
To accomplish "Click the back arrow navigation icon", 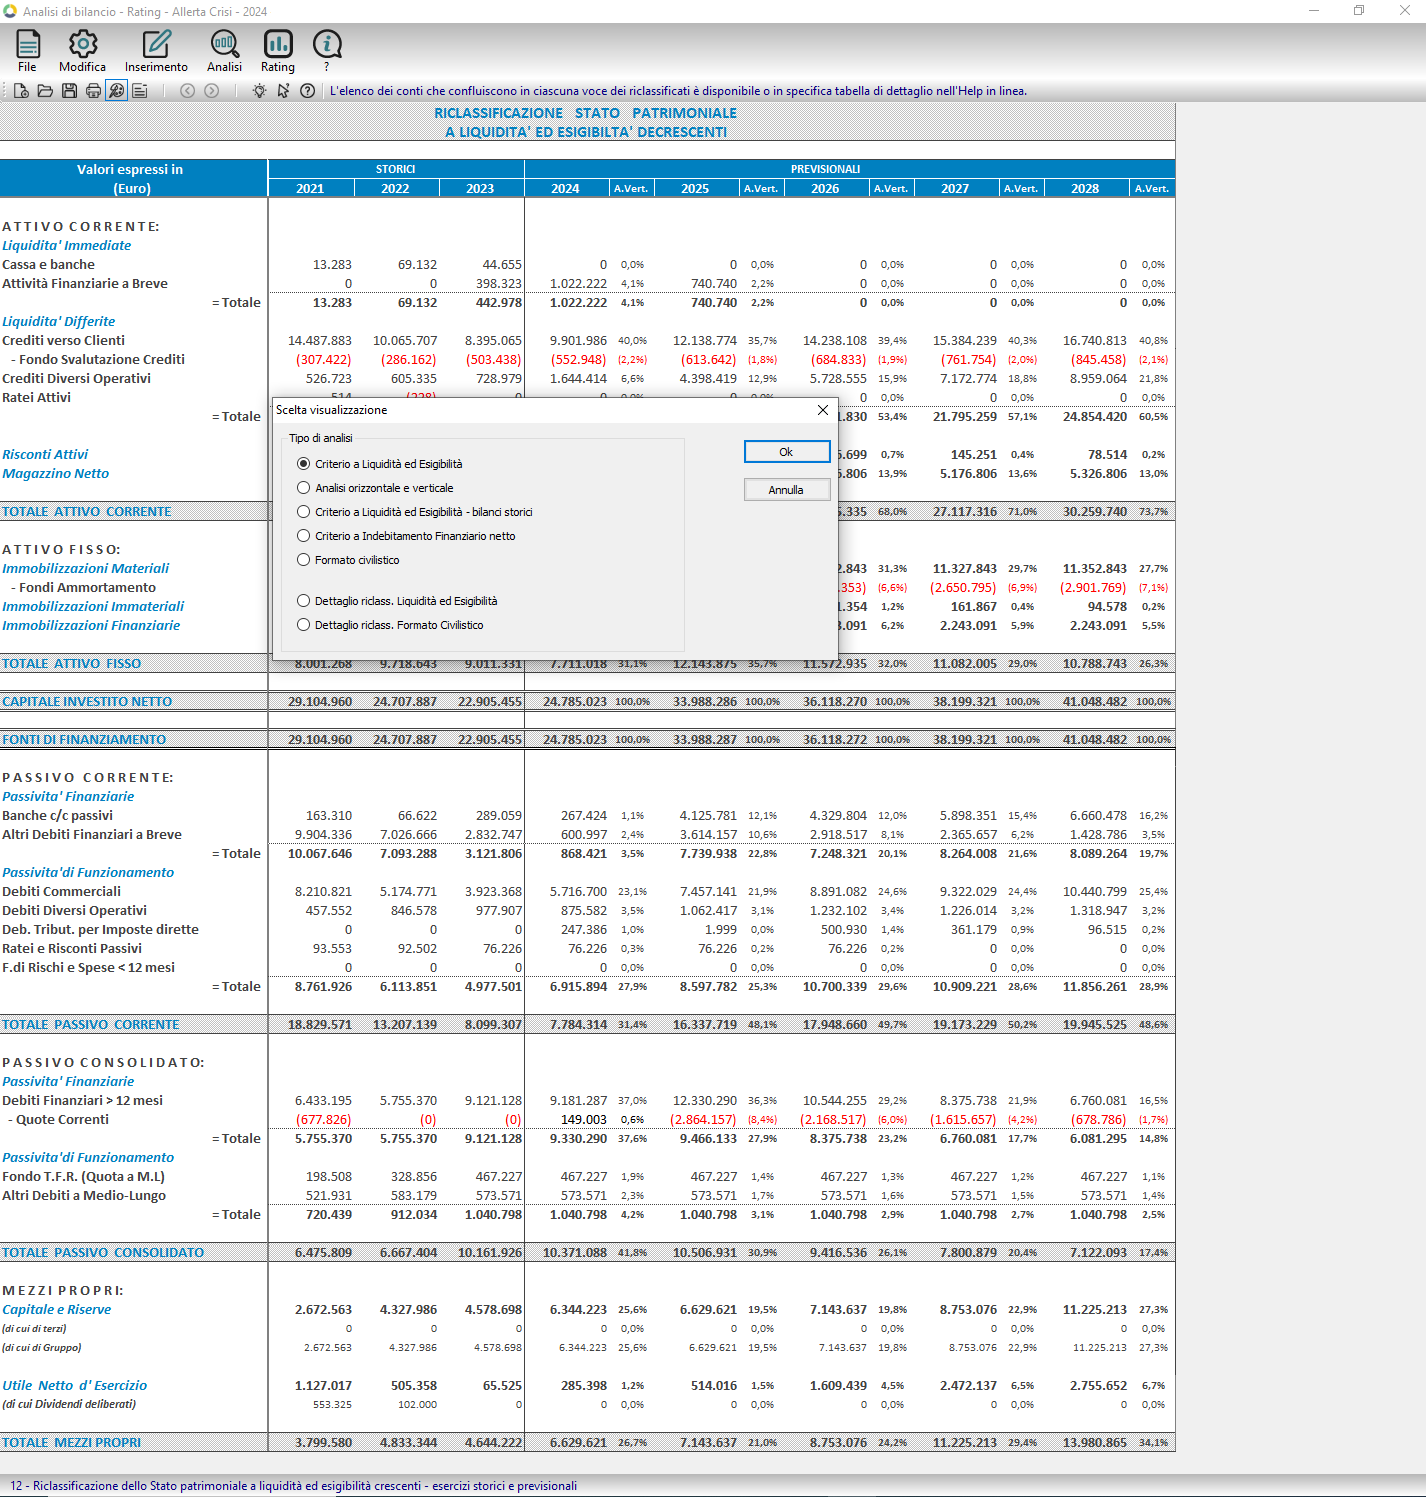I will coord(187,91).
